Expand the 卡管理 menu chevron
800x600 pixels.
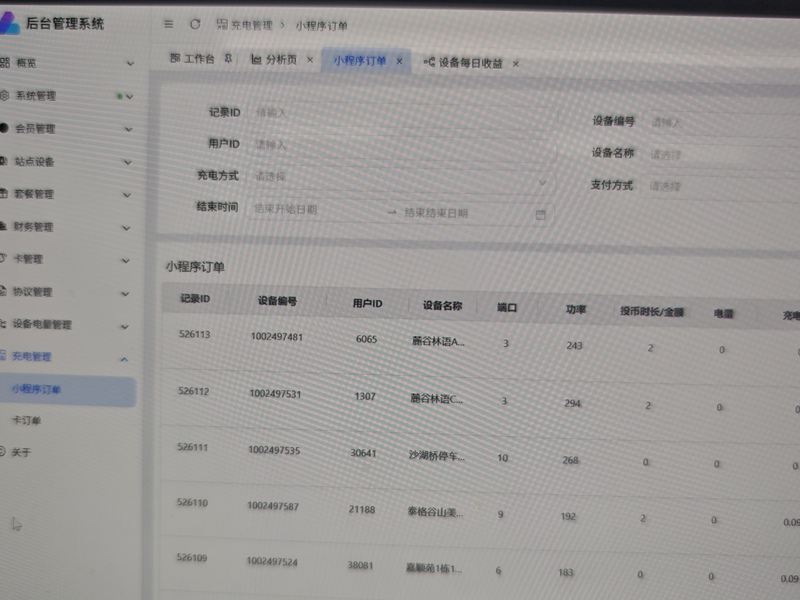pos(126,261)
